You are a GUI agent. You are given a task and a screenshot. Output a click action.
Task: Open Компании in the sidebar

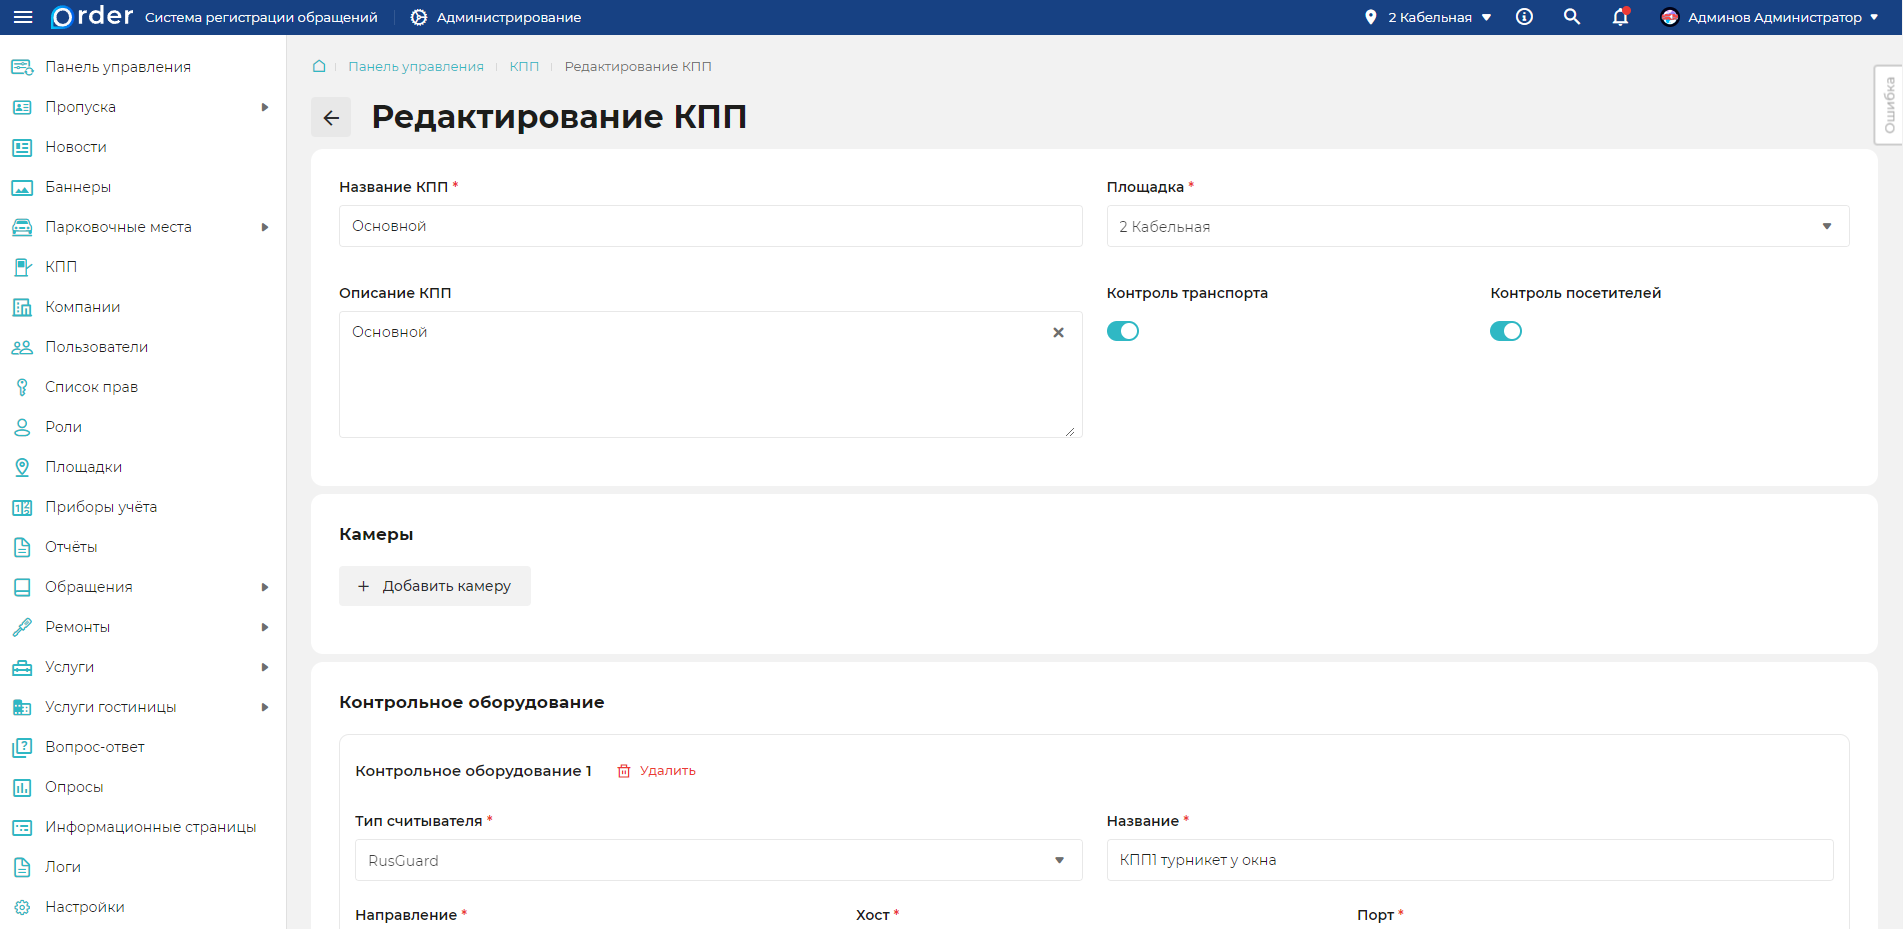pos(82,307)
